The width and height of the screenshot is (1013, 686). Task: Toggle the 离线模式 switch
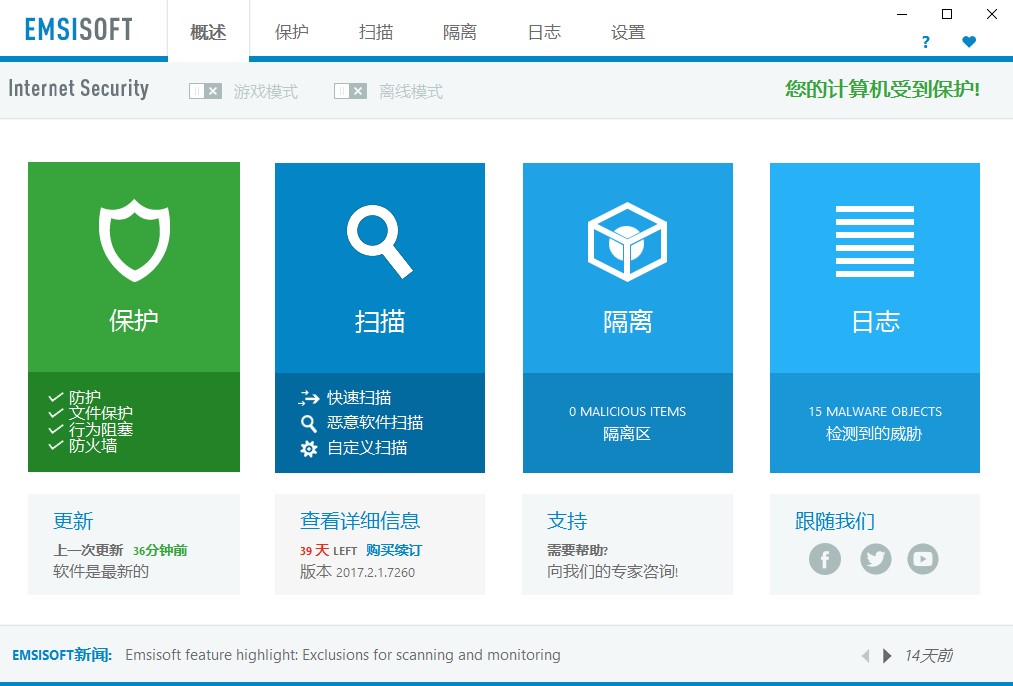tap(350, 91)
